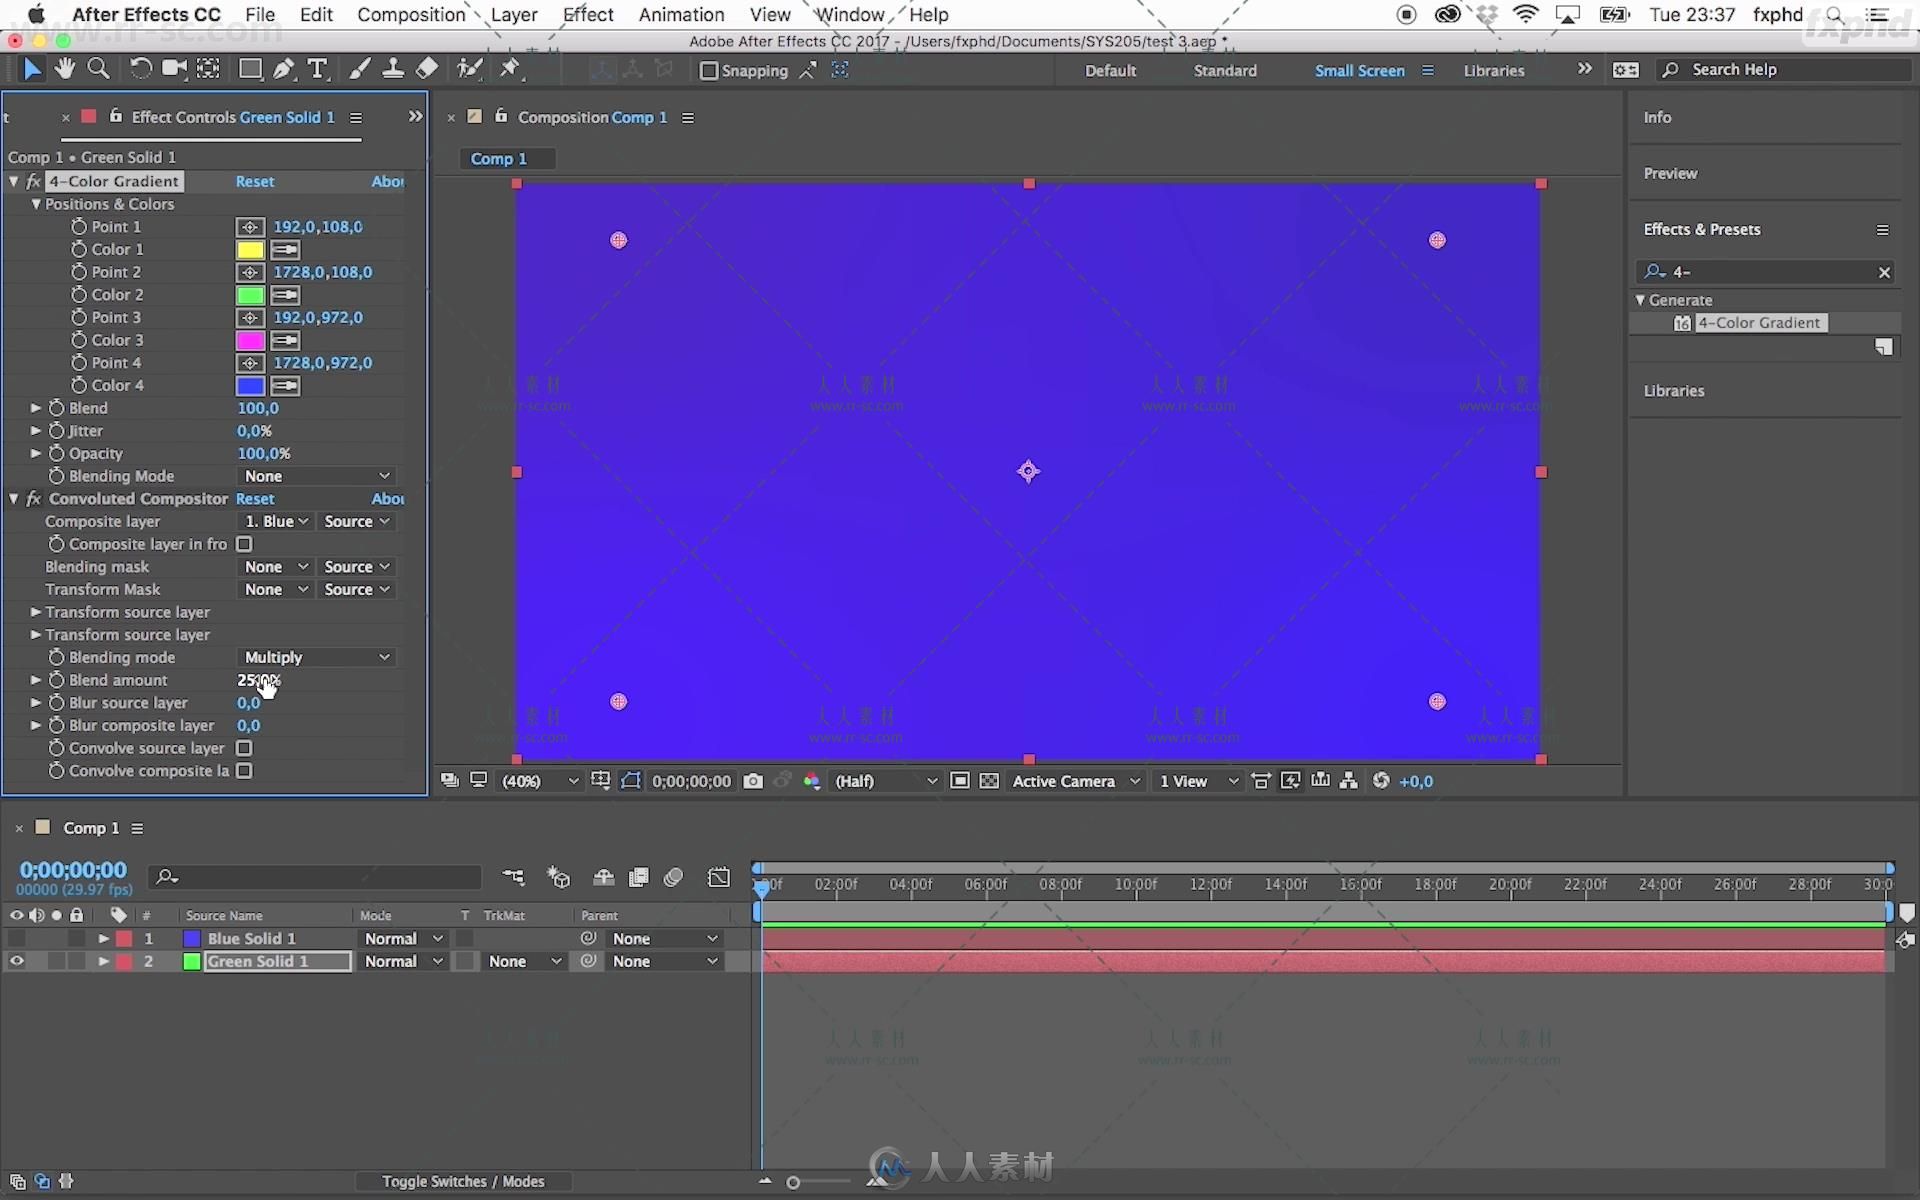The image size is (1920, 1200).
Task: Show Blue Solid 1 layer visibility
Action: tap(16, 938)
